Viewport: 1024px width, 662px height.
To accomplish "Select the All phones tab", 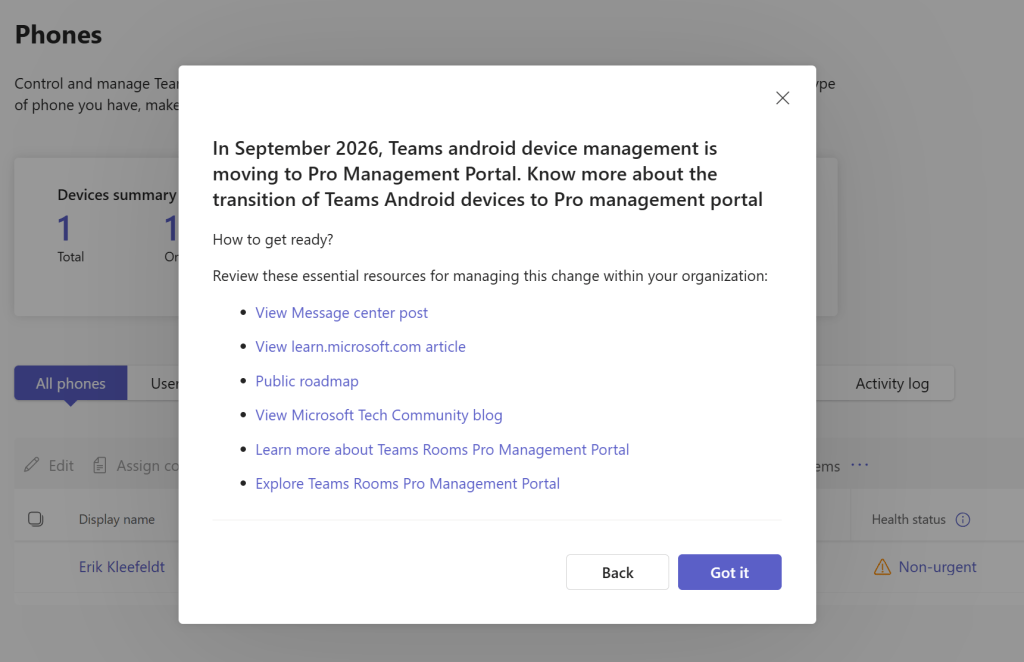I will [71, 383].
